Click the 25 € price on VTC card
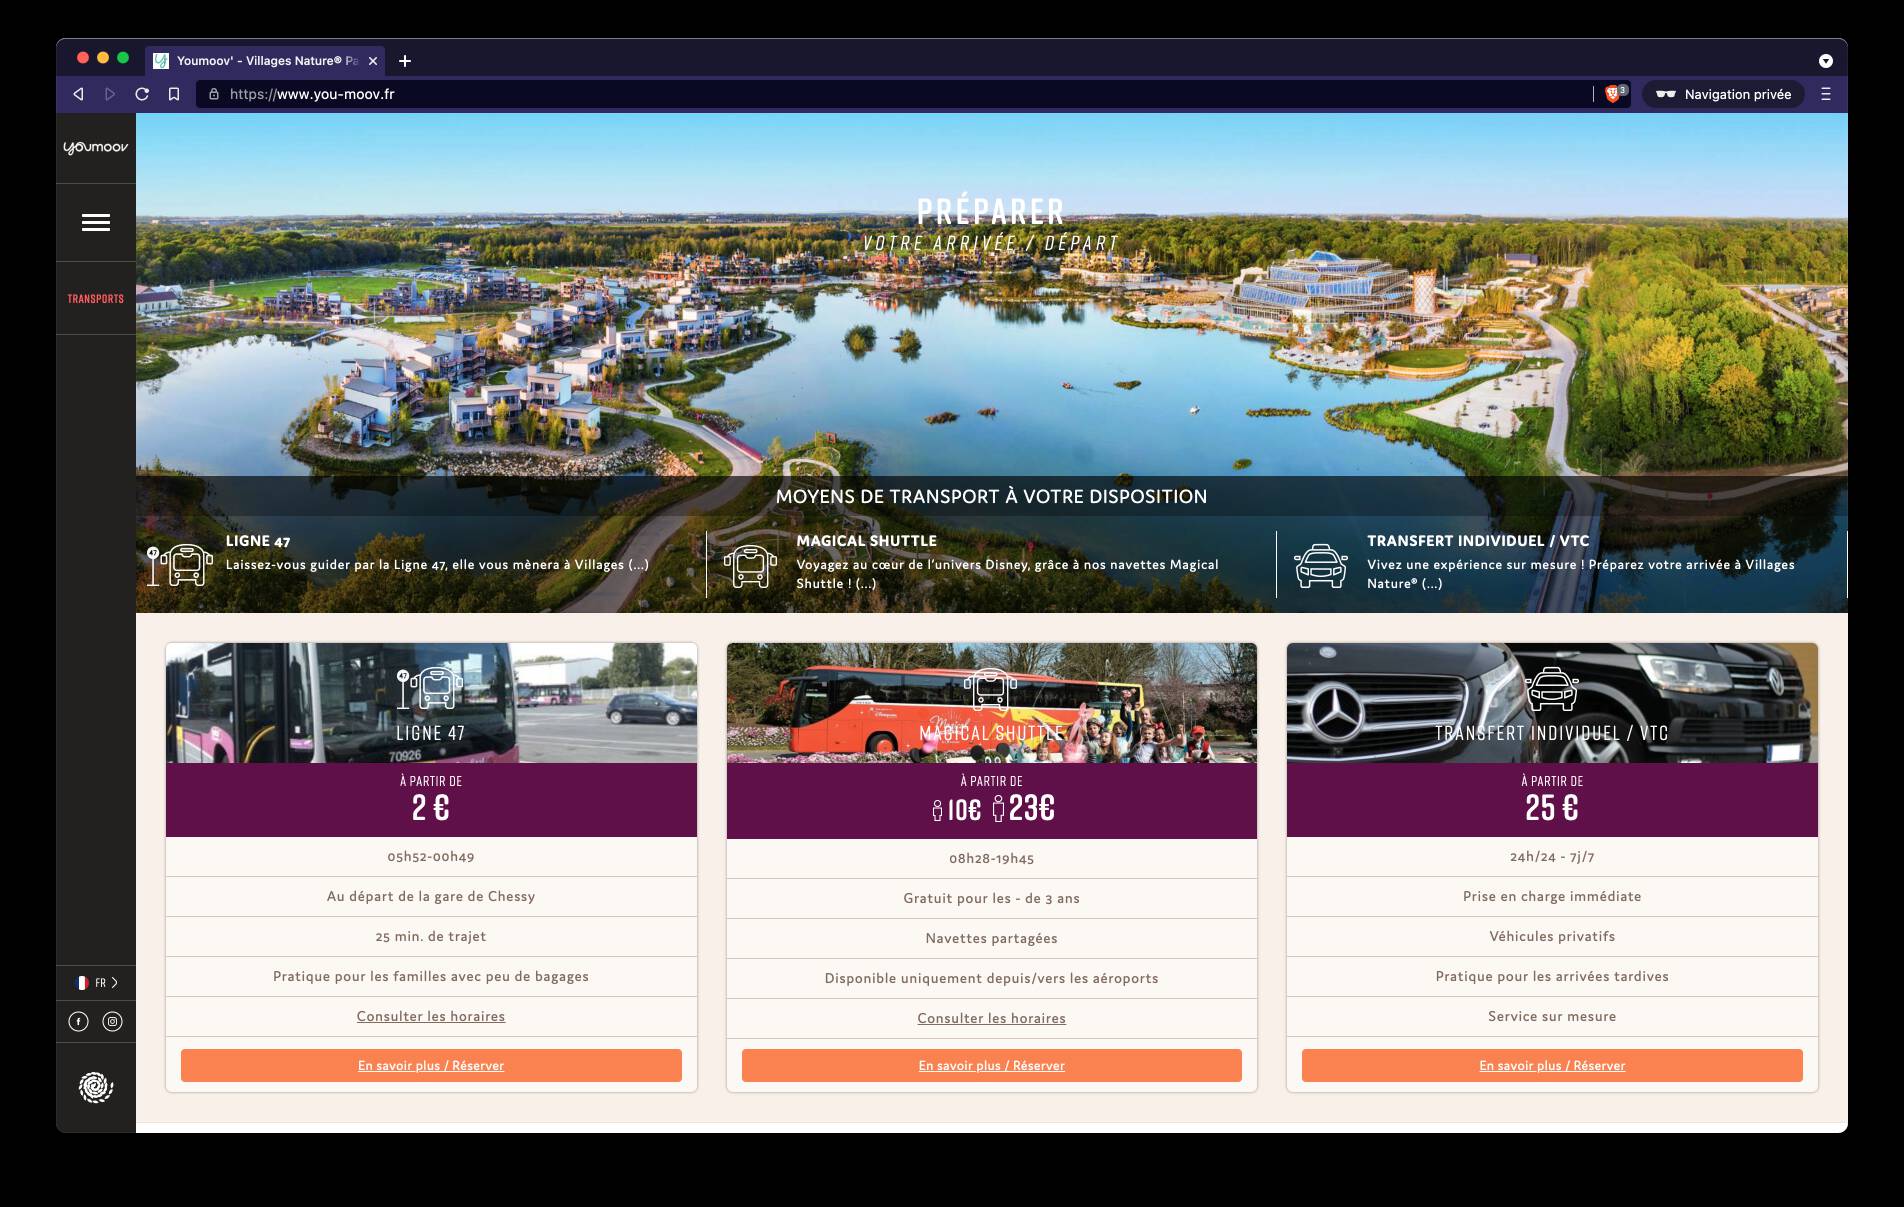Image resolution: width=1904 pixels, height=1207 pixels. click(x=1552, y=807)
